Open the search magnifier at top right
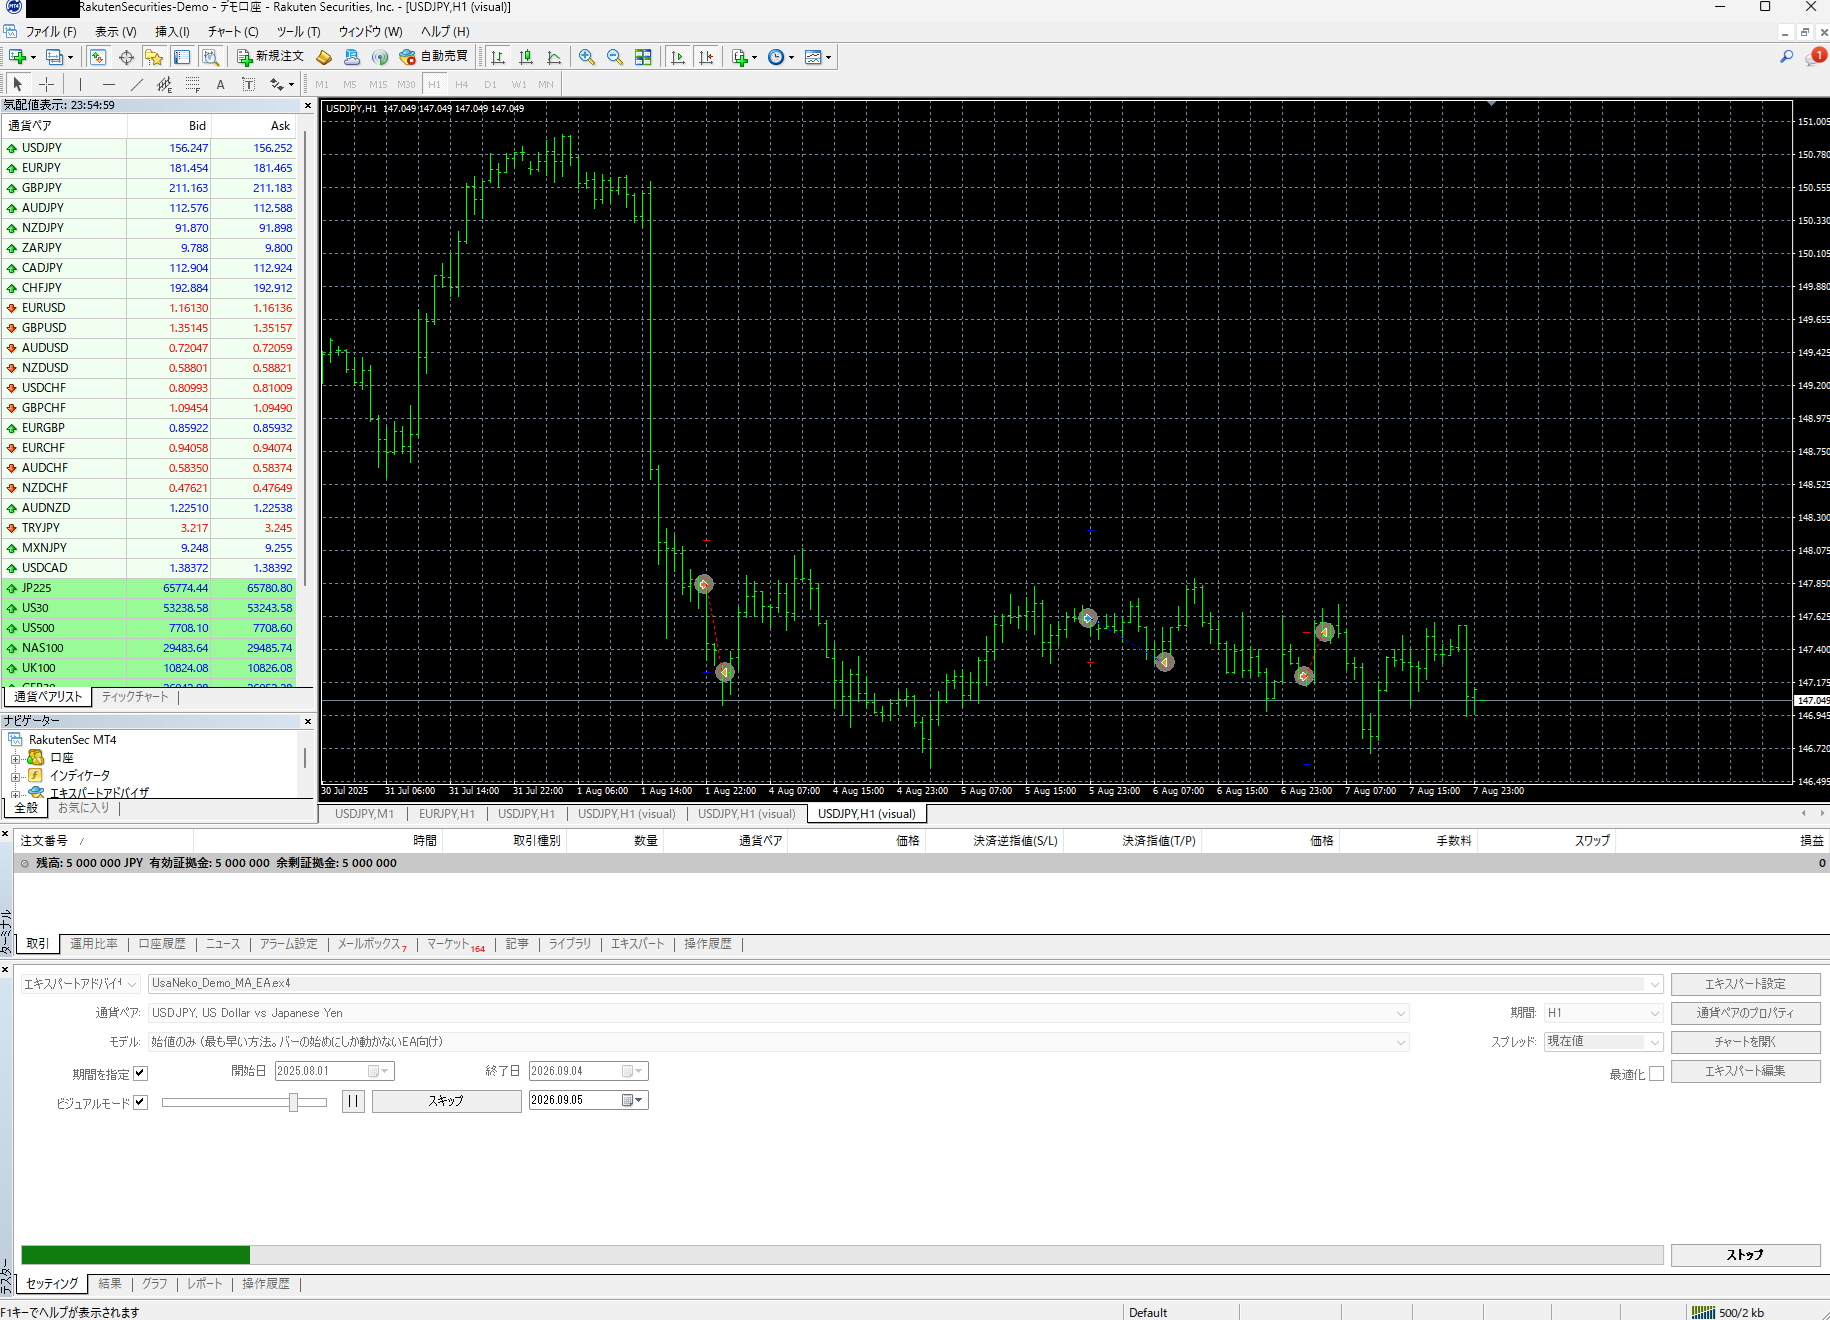Viewport: 1830px width, 1320px height. point(1786,57)
